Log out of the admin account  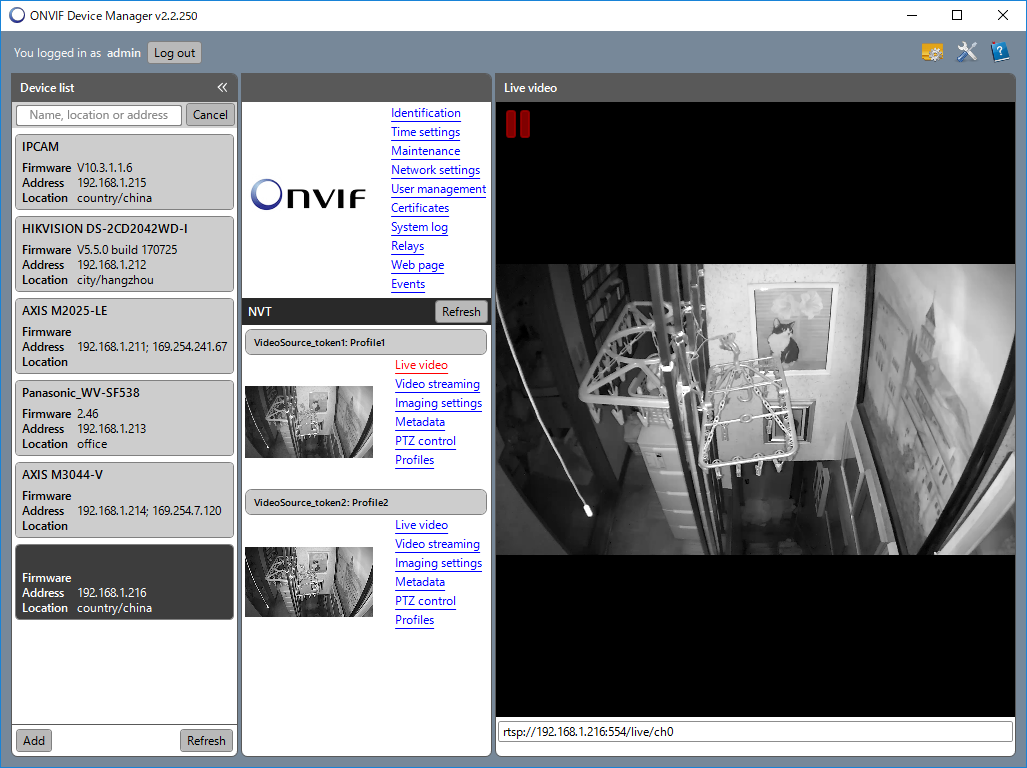[174, 53]
